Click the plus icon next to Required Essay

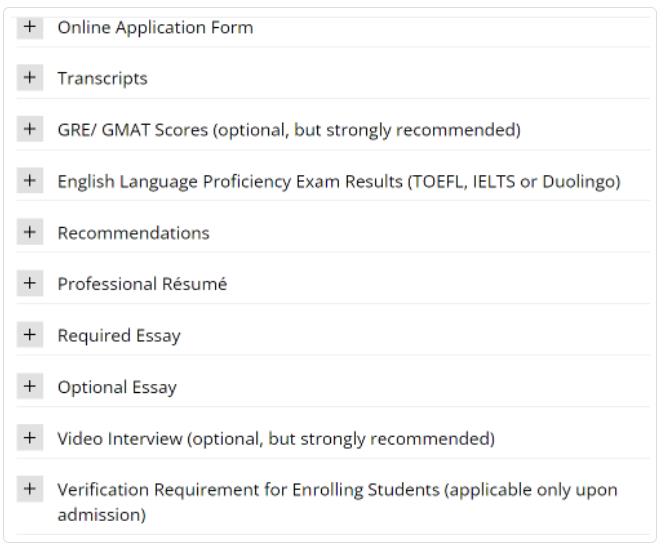click(x=30, y=335)
